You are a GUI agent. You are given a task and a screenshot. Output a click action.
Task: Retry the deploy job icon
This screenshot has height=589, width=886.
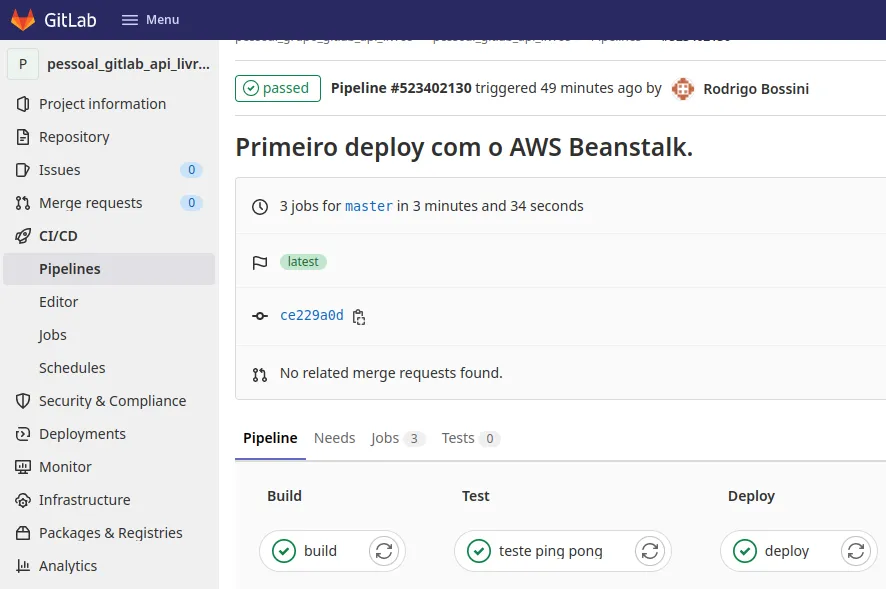coord(856,551)
